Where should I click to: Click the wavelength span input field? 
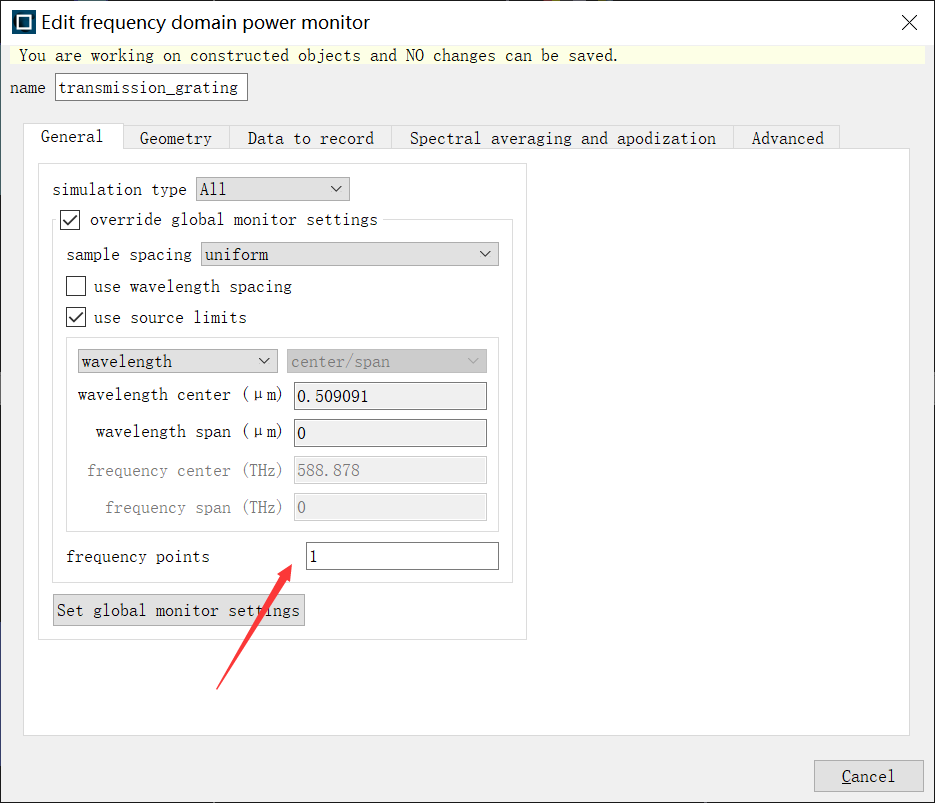[390, 433]
